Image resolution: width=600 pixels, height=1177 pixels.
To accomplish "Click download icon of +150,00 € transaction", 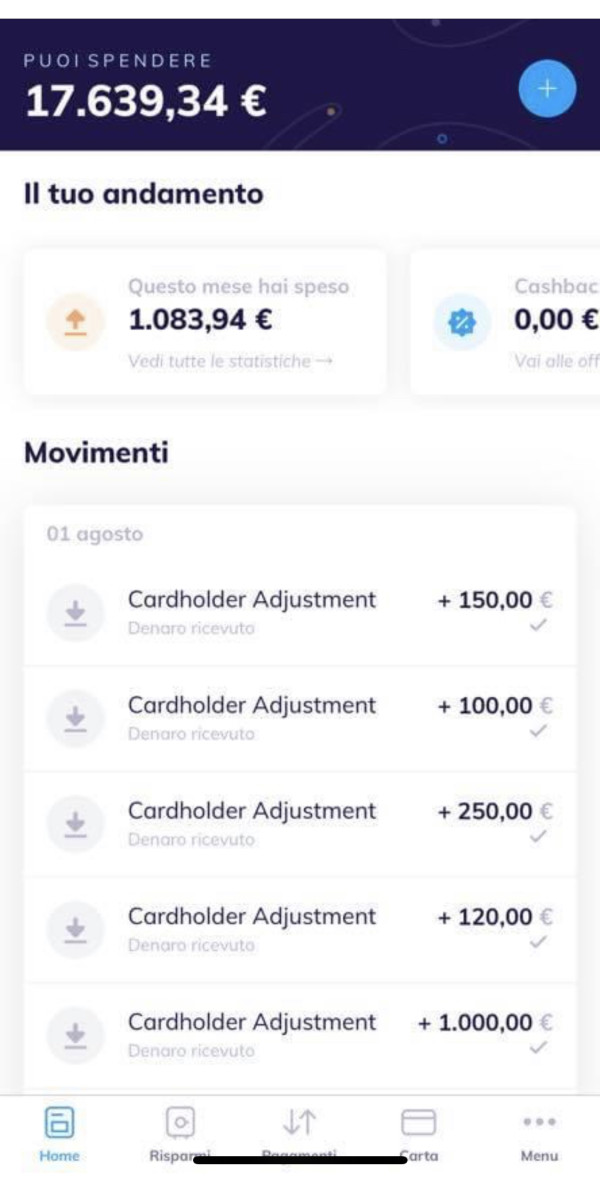I will pyautogui.click(x=75, y=612).
